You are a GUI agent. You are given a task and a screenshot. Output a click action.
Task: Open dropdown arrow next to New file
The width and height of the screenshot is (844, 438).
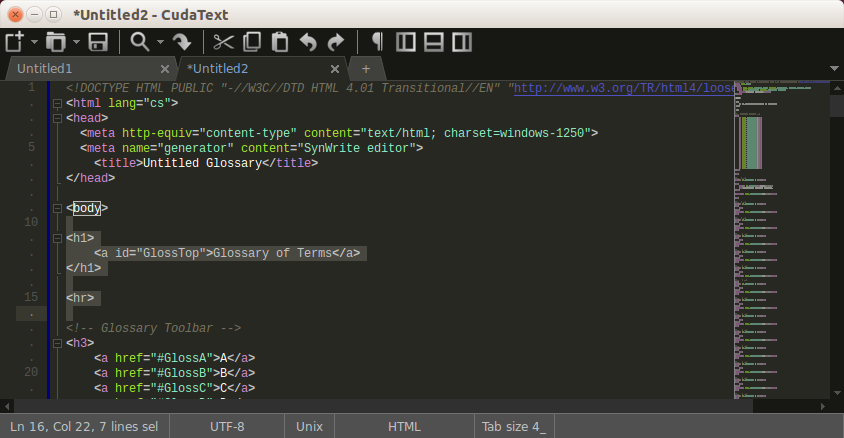(34, 42)
